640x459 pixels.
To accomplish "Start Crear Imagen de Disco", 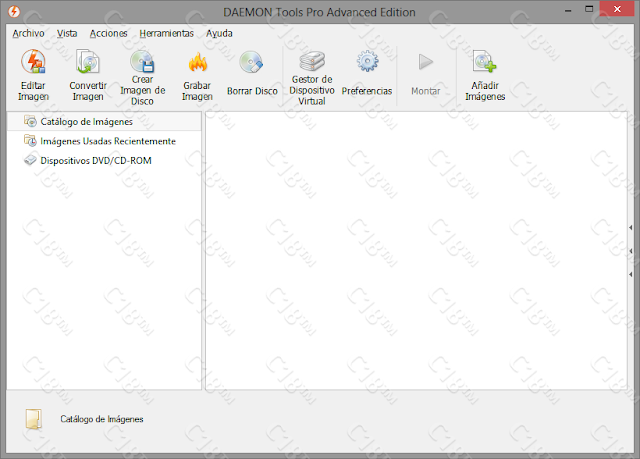I will click(142, 77).
